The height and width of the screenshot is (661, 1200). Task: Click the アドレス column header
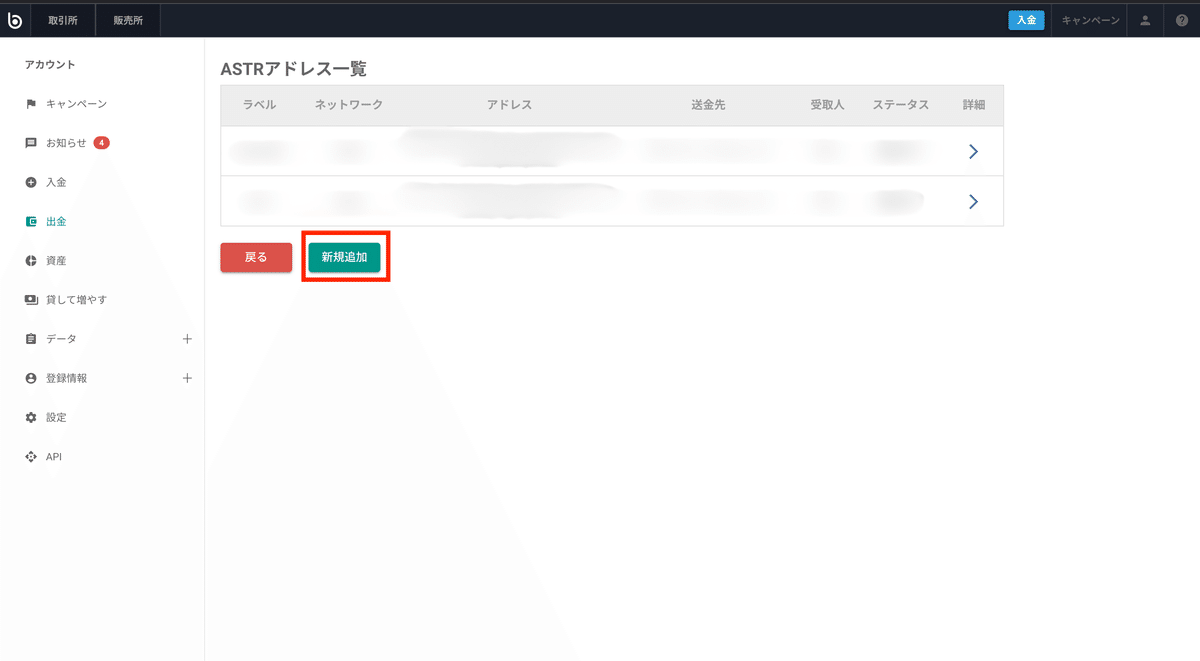coord(509,105)
